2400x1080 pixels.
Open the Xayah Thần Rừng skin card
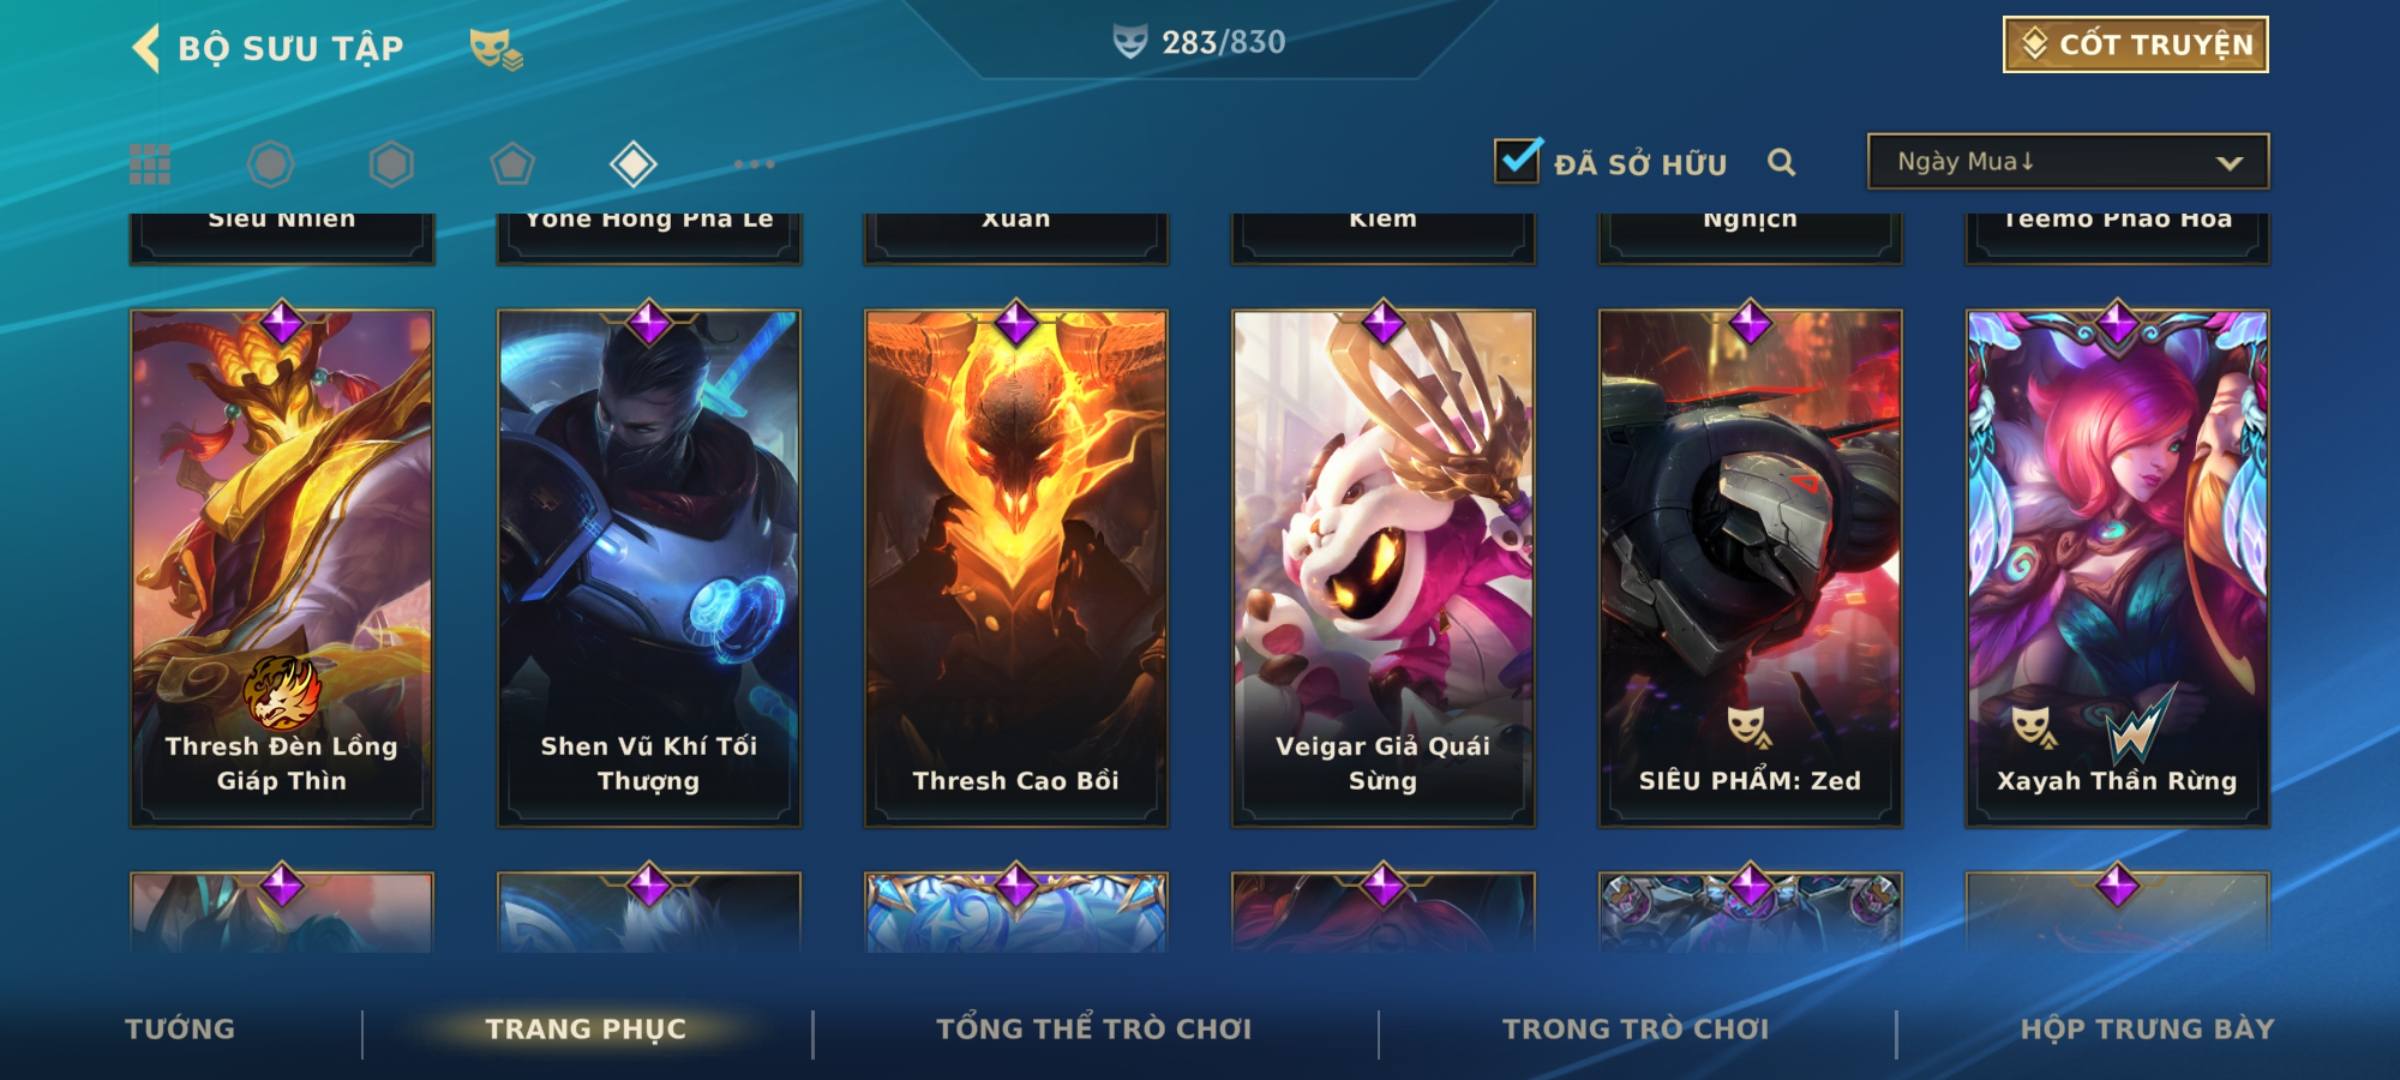coord(2117,568)
